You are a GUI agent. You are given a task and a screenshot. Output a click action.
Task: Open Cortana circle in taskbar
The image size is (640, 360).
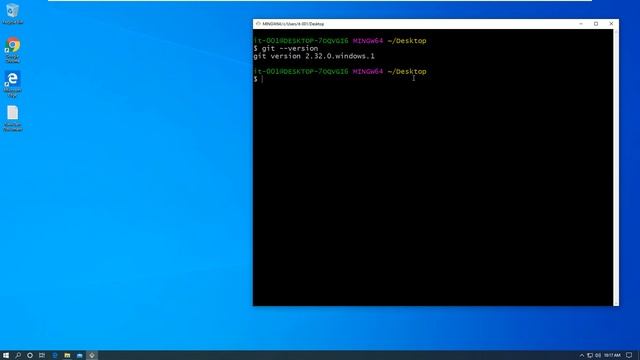(x=30, y=356)
